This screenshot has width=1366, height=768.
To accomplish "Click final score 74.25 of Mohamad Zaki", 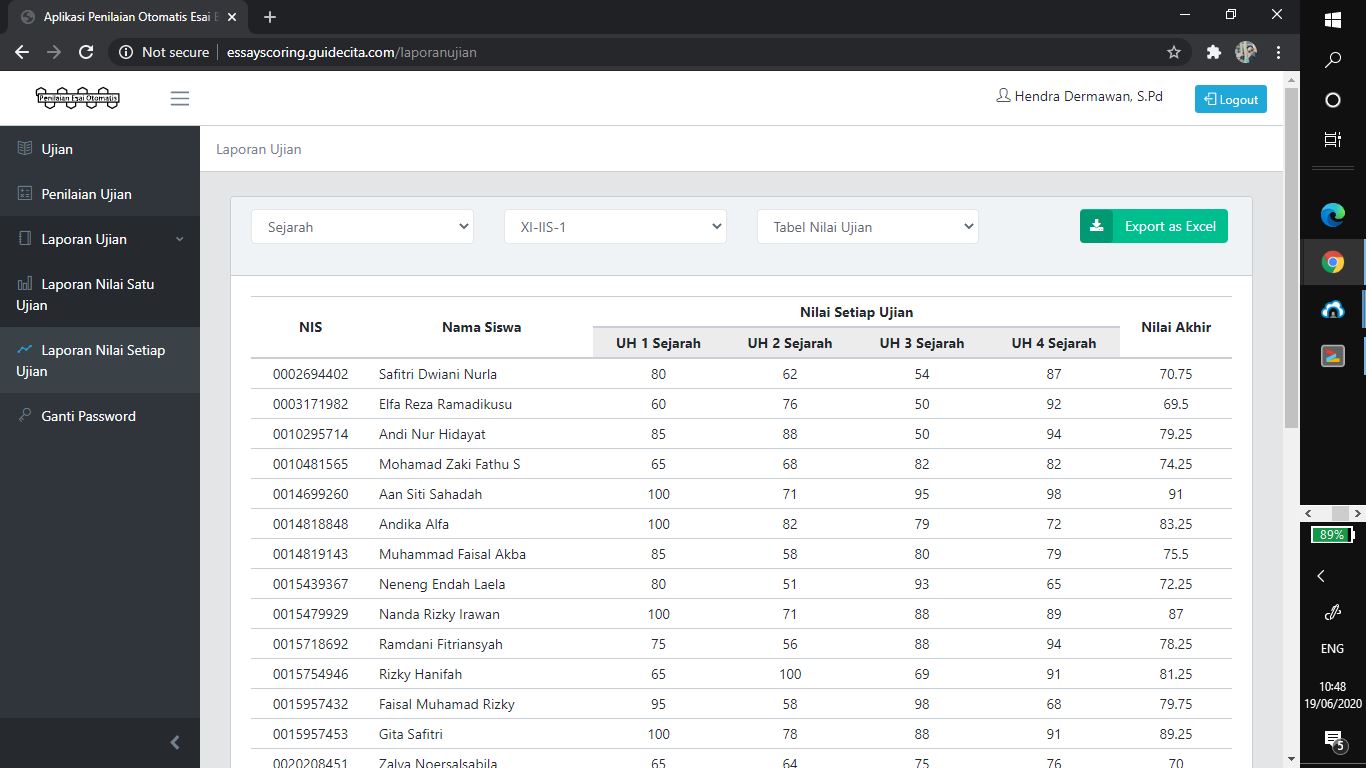I will click(x=1176, y=464).
